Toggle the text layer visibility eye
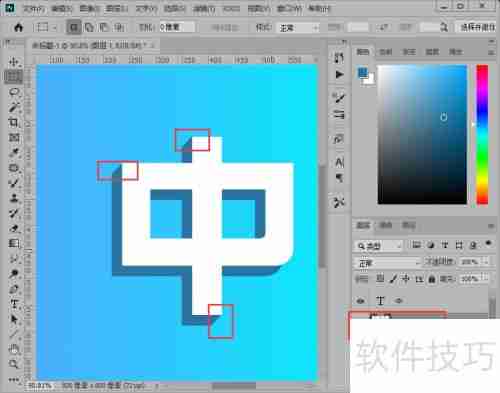 pos(361,301)
